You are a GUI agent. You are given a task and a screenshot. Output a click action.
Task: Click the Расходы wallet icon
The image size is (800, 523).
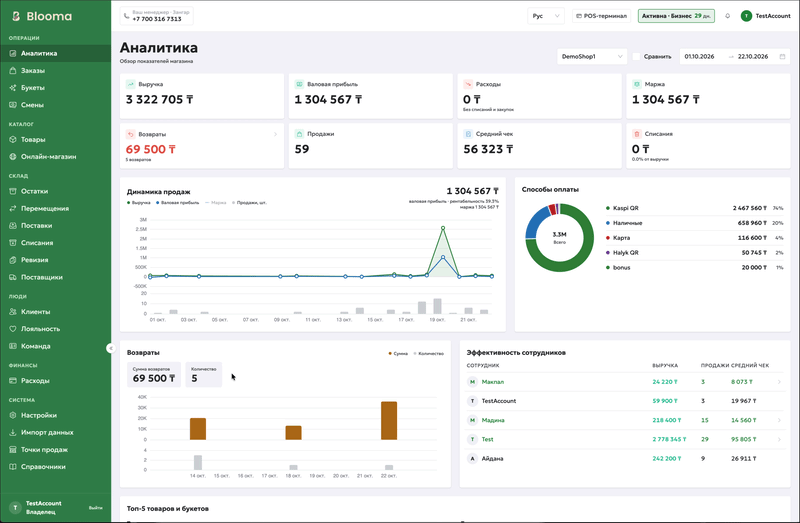click(x=13, y=381)
